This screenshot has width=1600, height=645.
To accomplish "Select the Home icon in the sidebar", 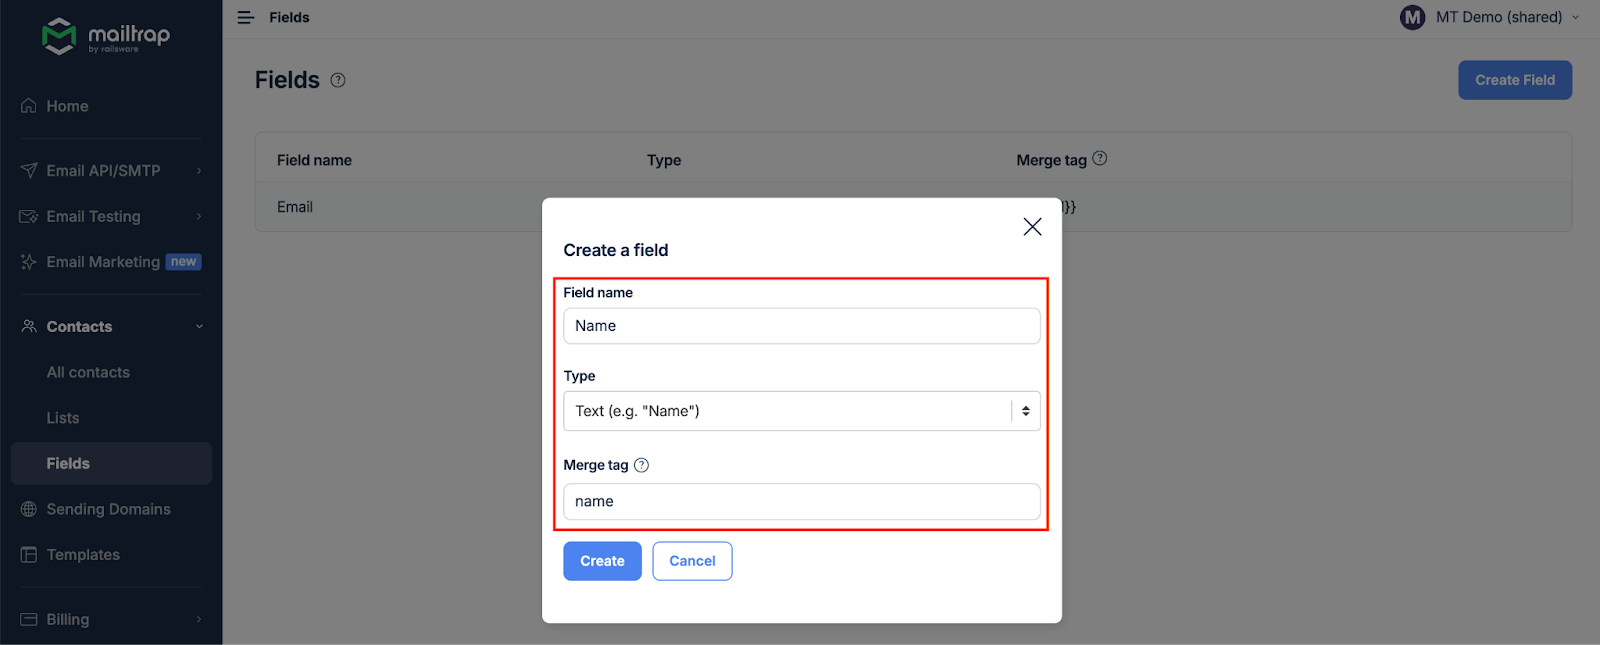I will (28, 105).
